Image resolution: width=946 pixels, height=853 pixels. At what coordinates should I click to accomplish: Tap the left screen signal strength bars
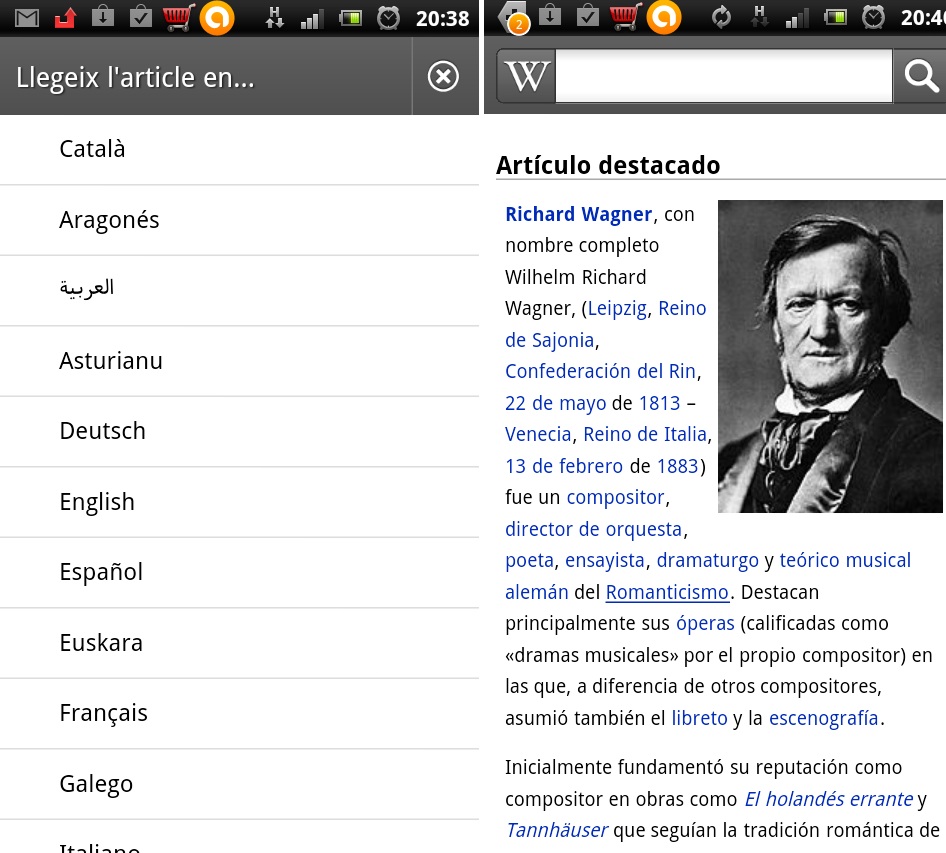click(x=312, y=19)
